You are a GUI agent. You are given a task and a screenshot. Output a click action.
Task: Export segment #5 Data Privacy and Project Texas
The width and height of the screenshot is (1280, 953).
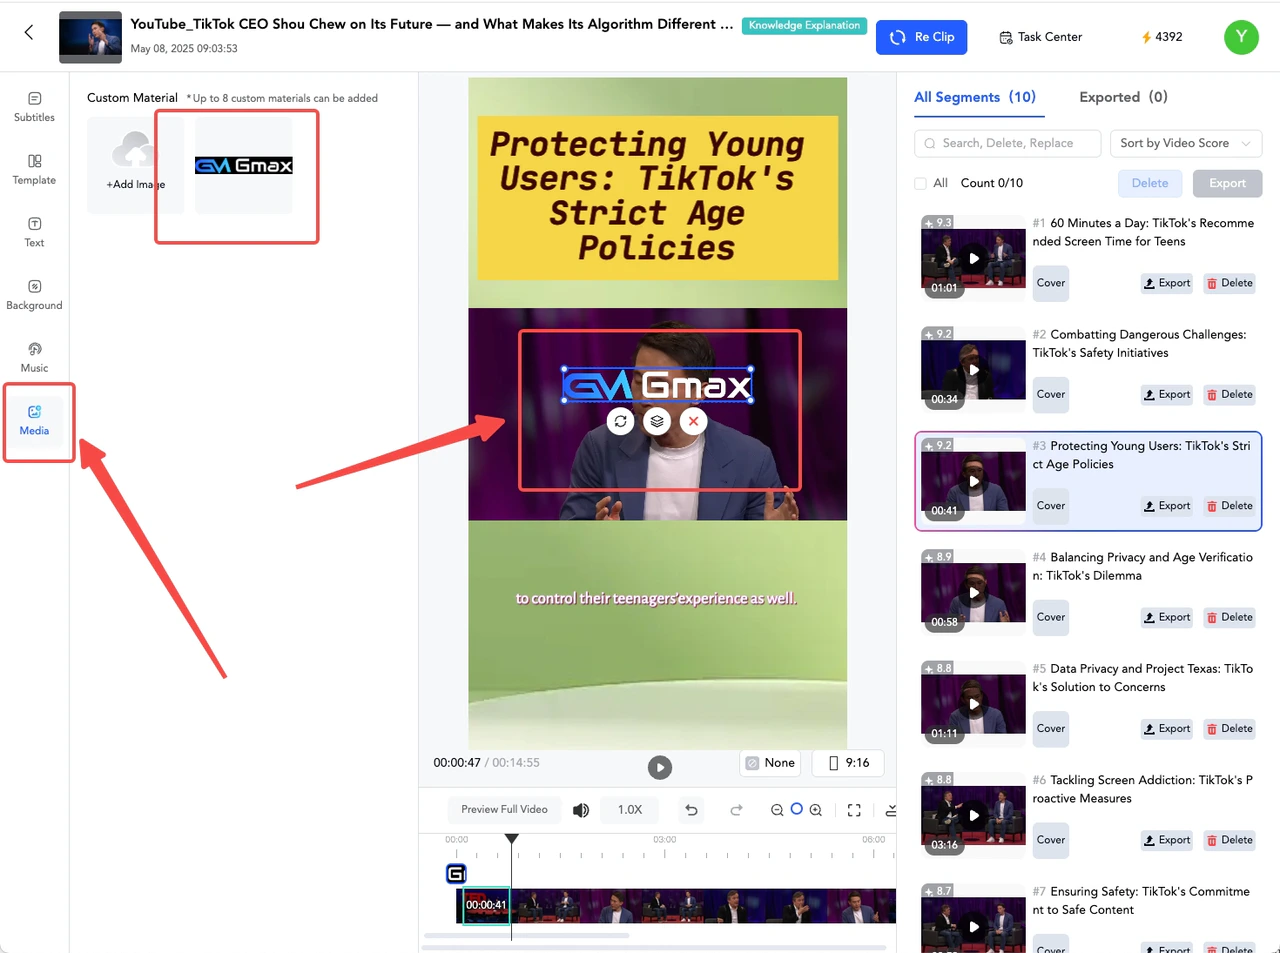click(1167, 728)
